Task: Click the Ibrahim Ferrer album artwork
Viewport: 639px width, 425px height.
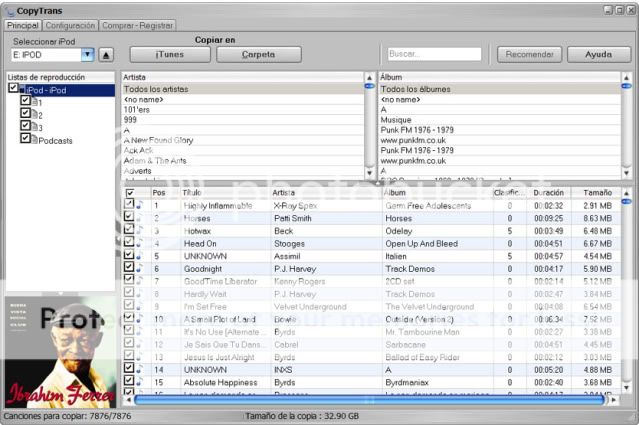Action: (x=60, y=352)
